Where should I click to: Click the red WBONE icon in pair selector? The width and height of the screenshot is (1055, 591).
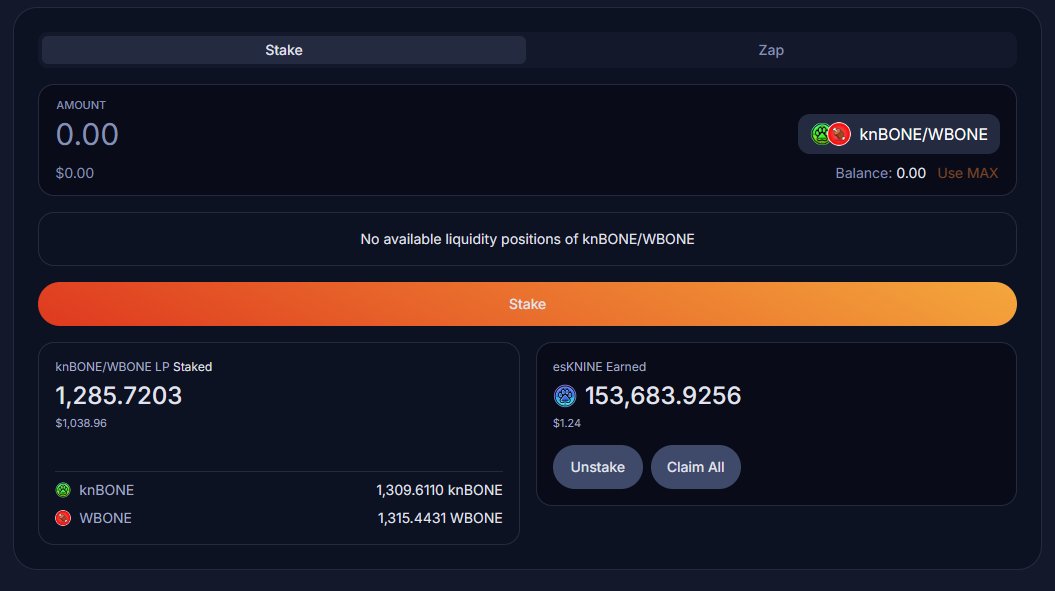[x=839, y=134]
